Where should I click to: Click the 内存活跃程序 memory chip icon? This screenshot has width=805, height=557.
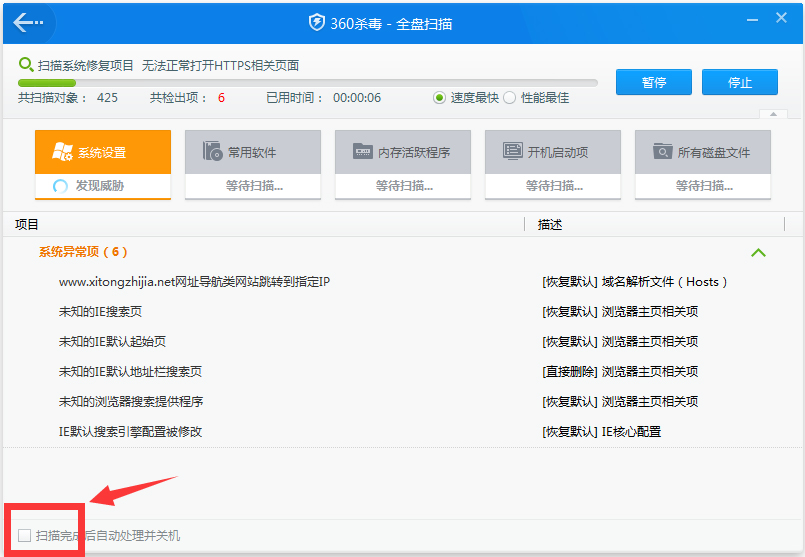(x=362, y=152)
